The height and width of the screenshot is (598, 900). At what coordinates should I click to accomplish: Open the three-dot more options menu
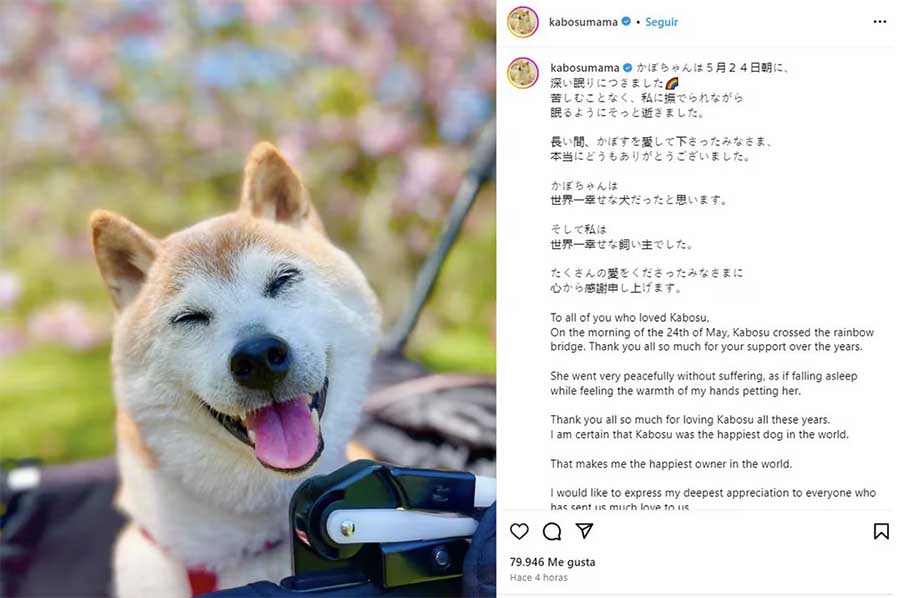click(879, 22)
